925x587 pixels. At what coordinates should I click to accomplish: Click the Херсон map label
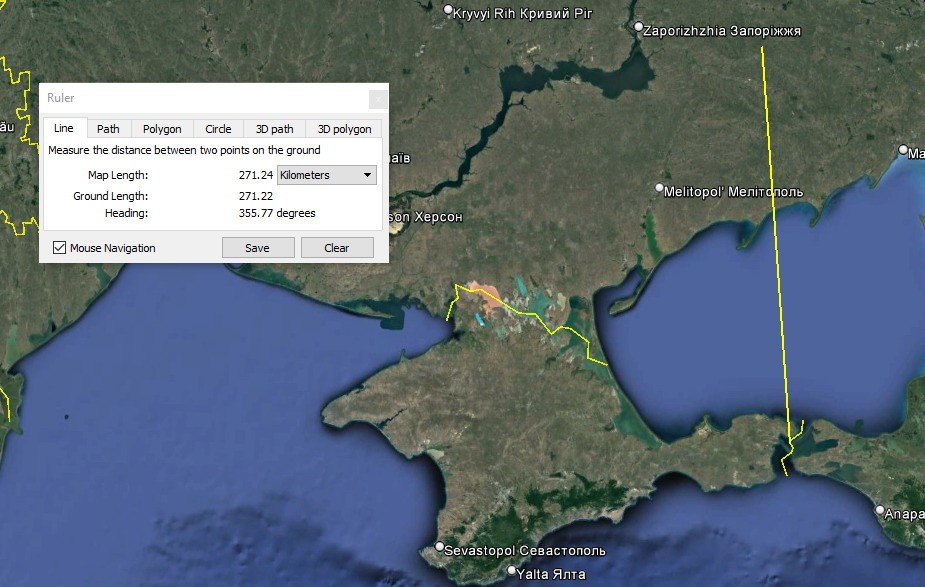coord(438,217)
